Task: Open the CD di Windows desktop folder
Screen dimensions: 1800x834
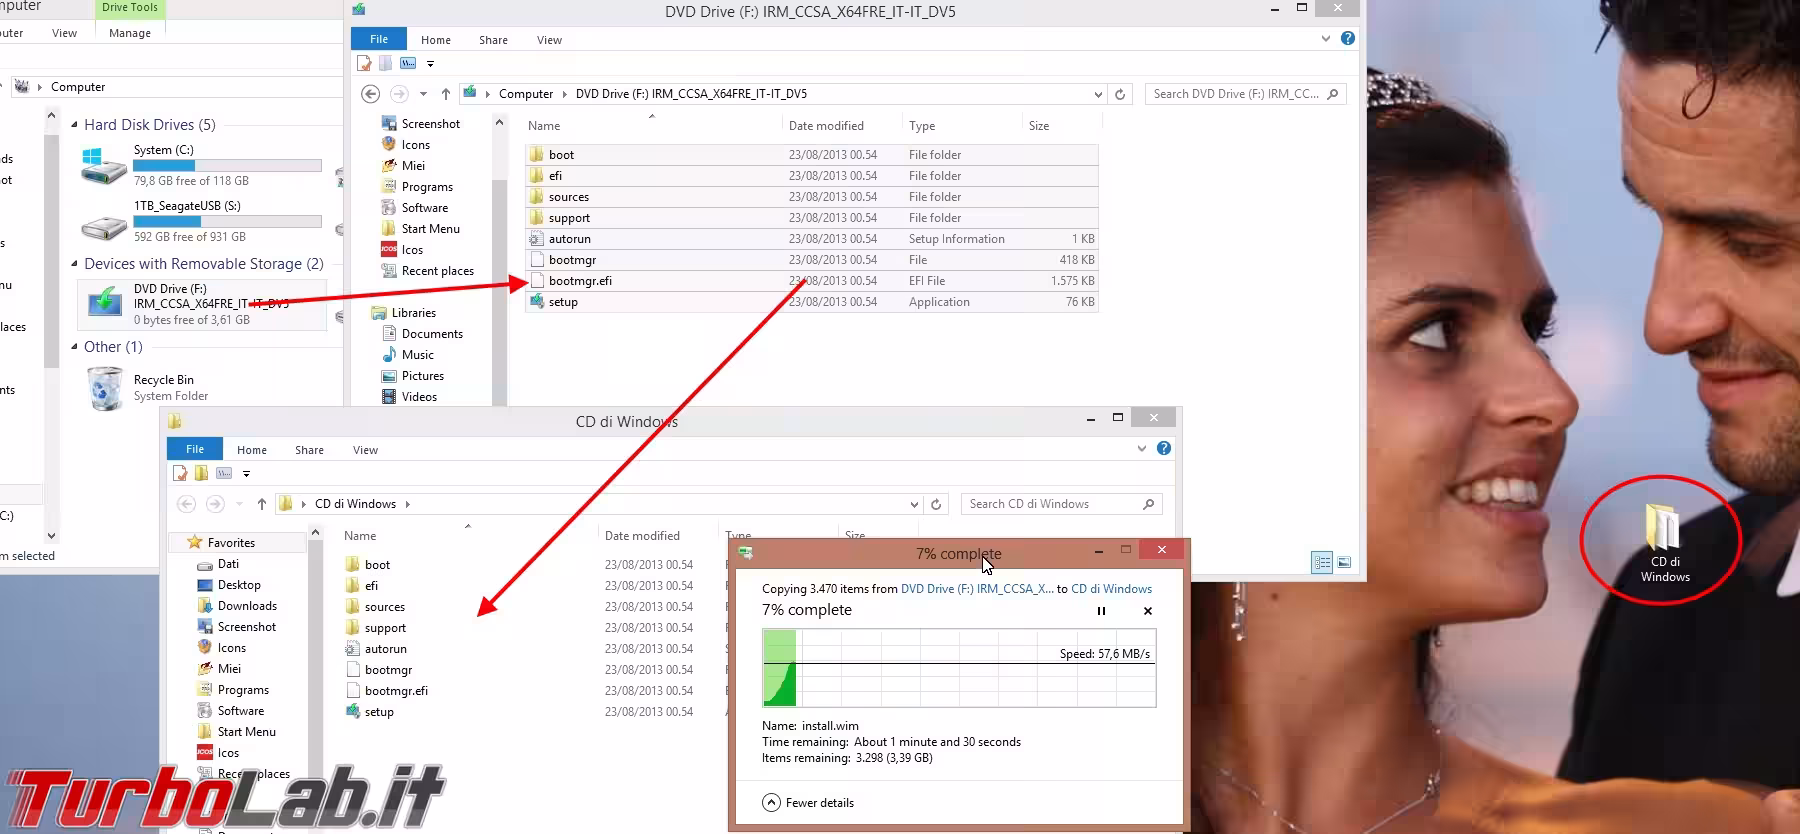Action: click(x=1664, y=541)
